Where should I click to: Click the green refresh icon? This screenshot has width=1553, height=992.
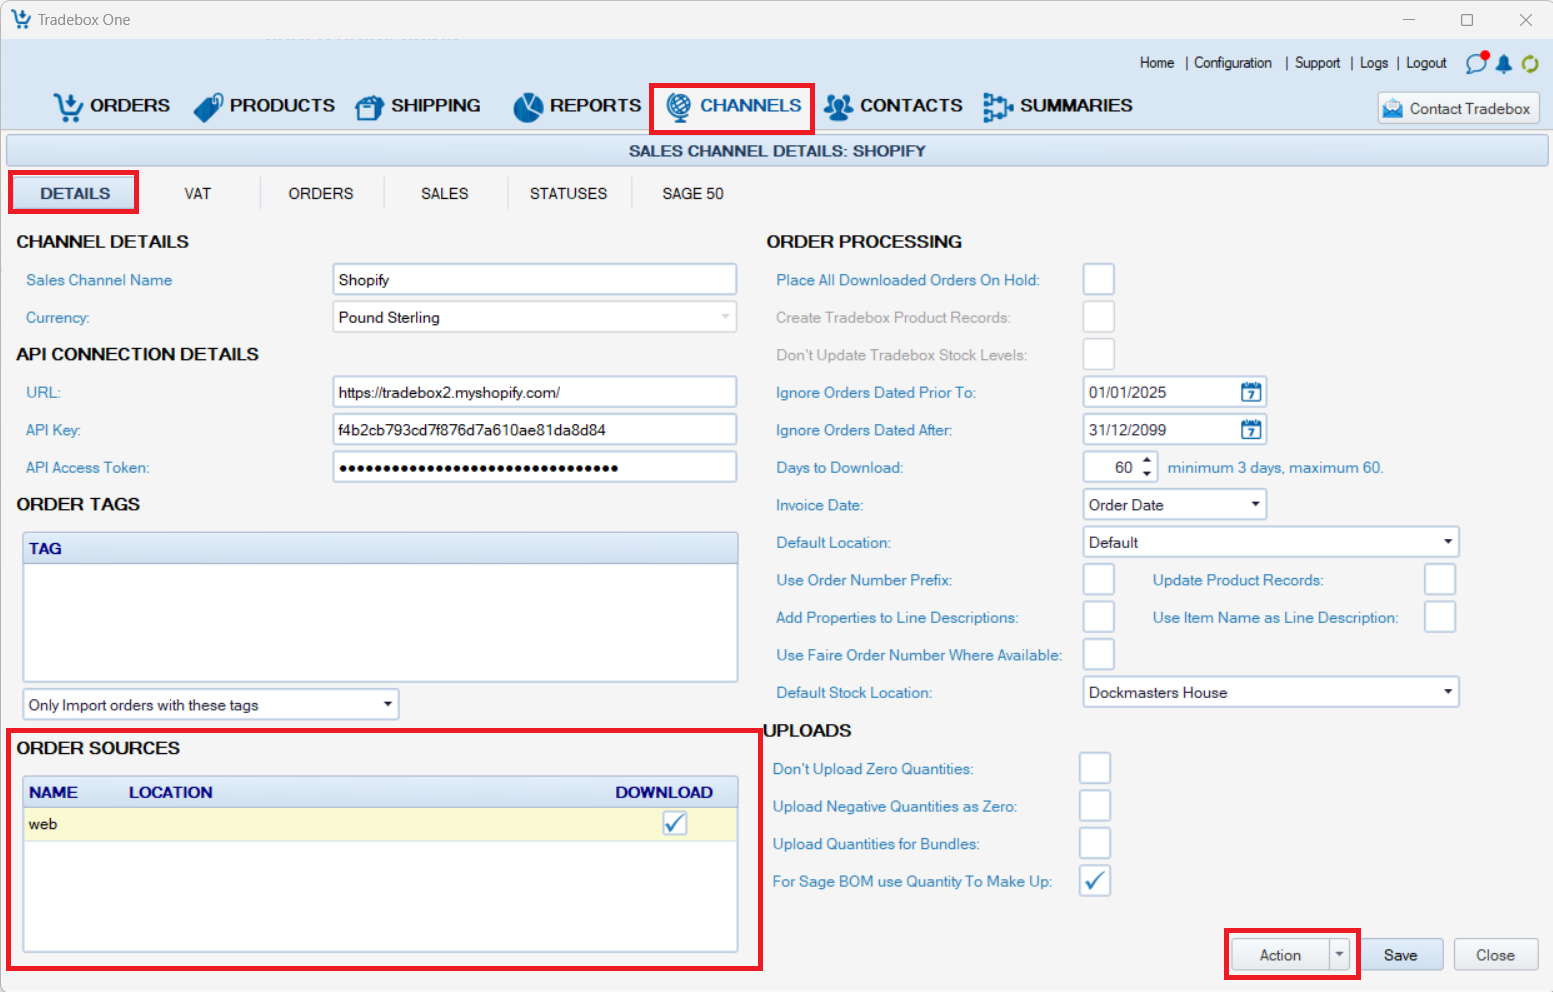coord(1530,64)
